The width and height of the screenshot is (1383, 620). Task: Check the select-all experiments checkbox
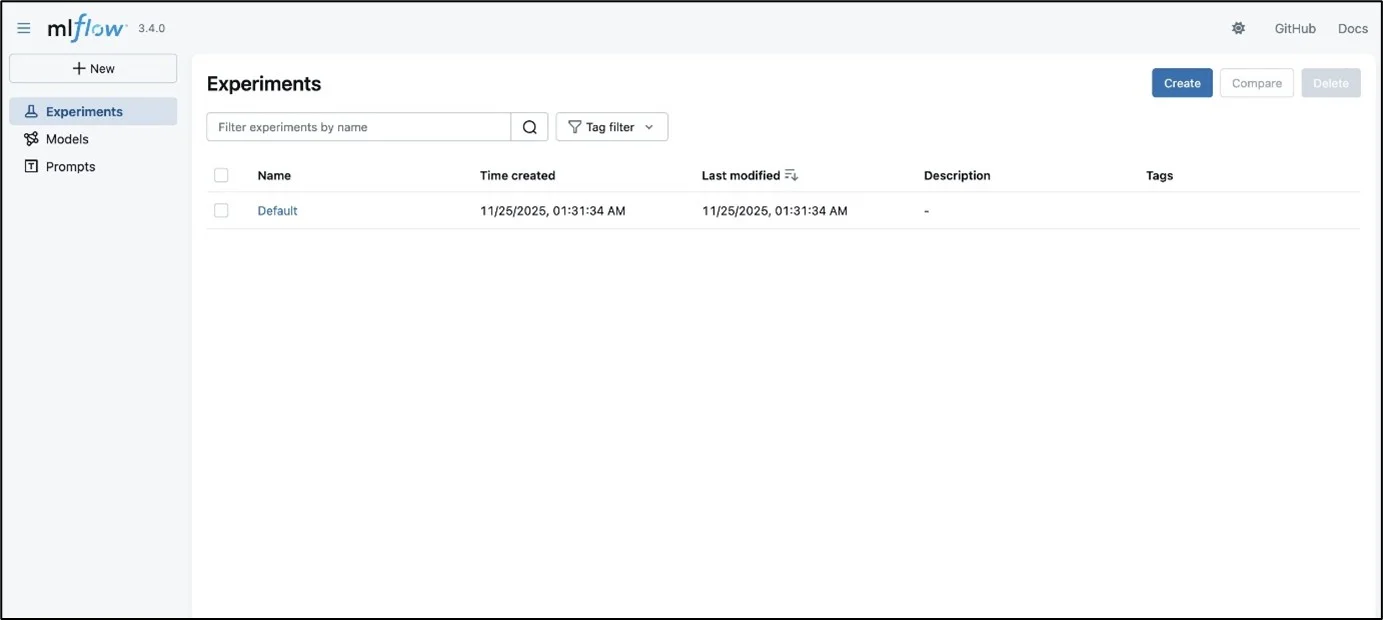point(221,176)
